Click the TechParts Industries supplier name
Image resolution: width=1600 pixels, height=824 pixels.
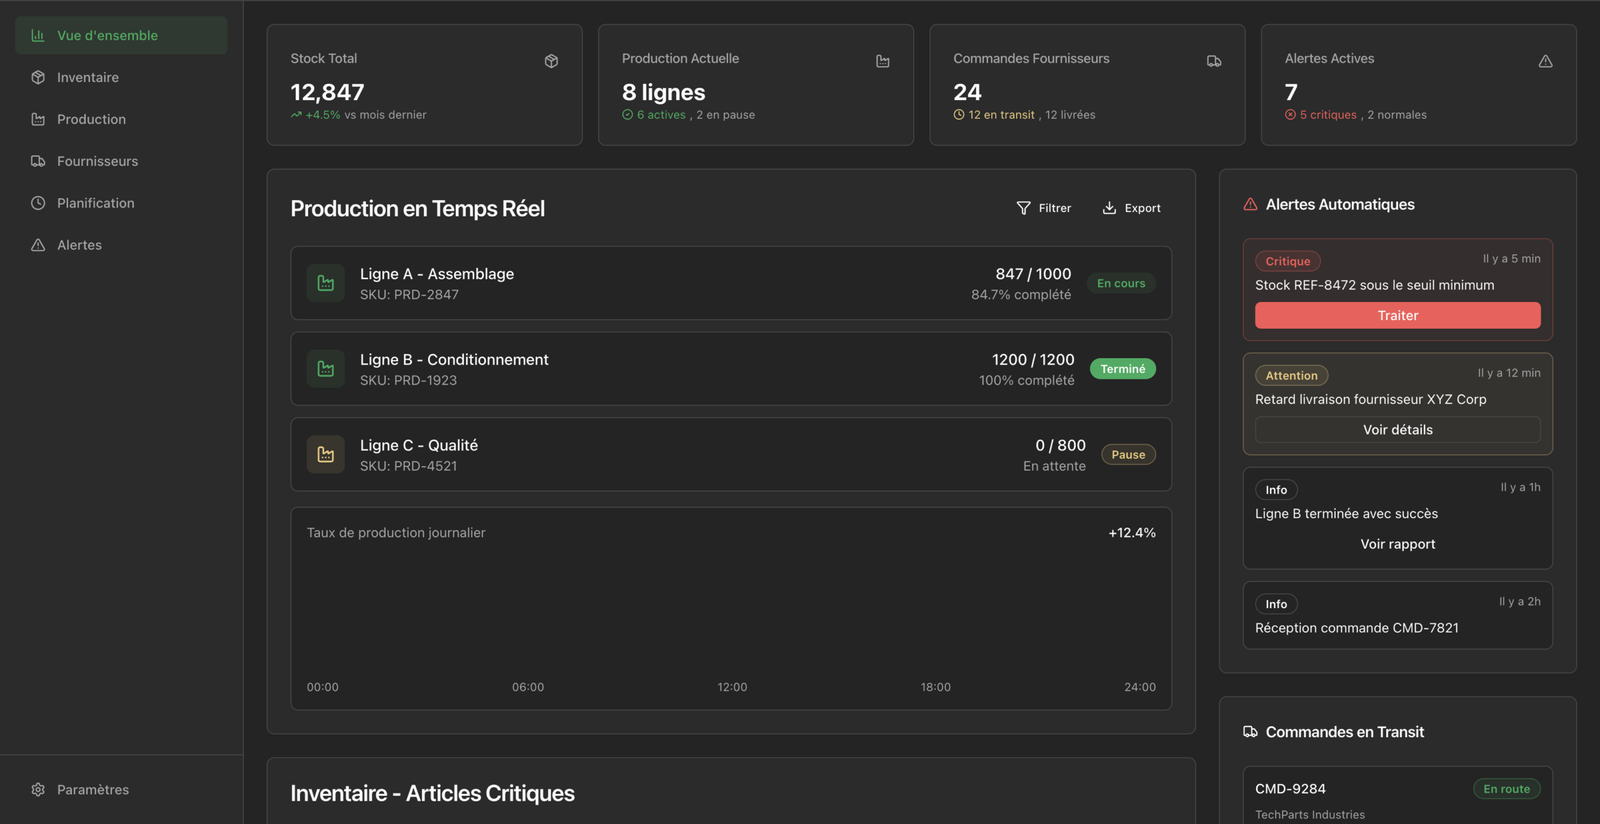[1309, 814]
